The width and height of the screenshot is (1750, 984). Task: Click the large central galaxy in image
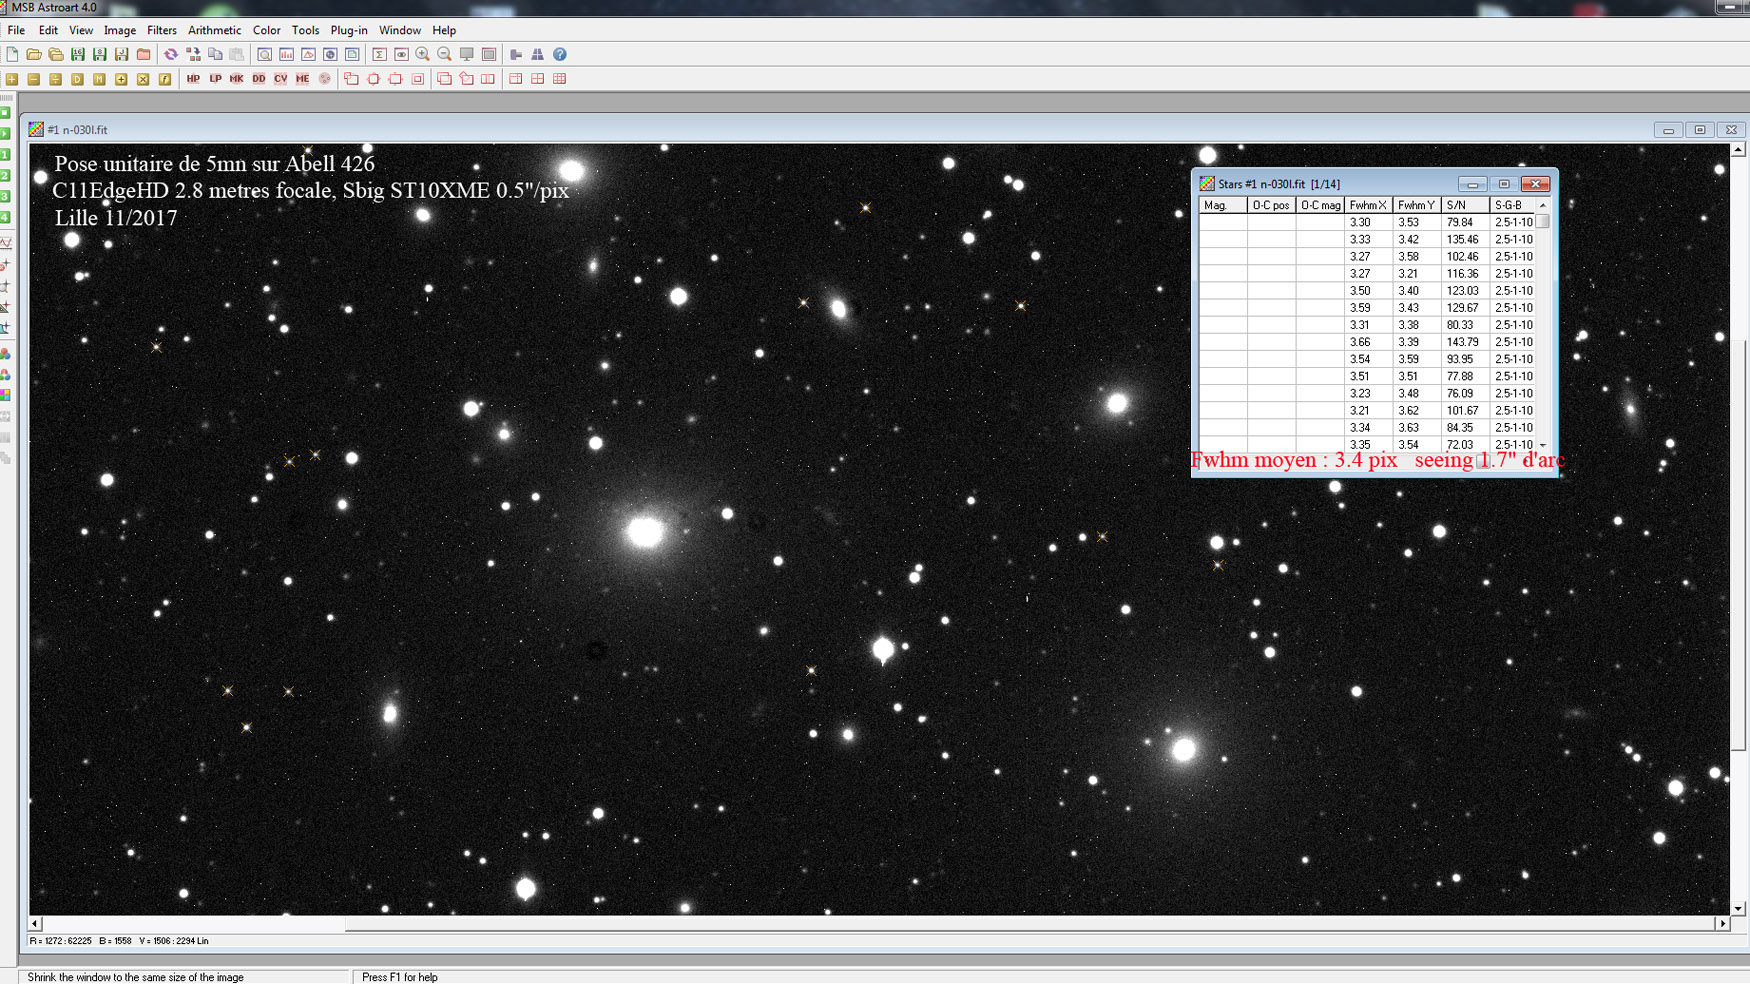[645, 531]
